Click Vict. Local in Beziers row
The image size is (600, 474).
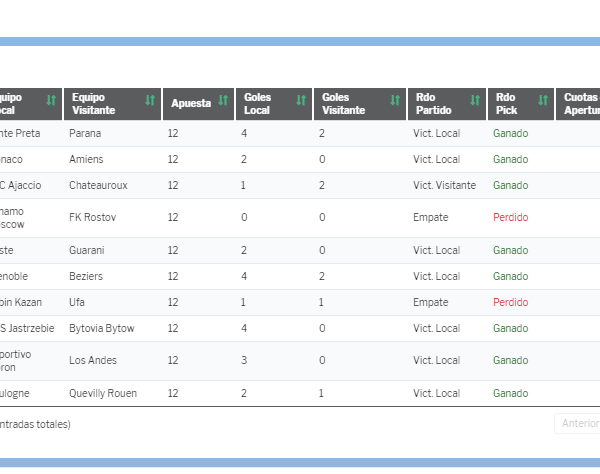[x=437, y=276]
